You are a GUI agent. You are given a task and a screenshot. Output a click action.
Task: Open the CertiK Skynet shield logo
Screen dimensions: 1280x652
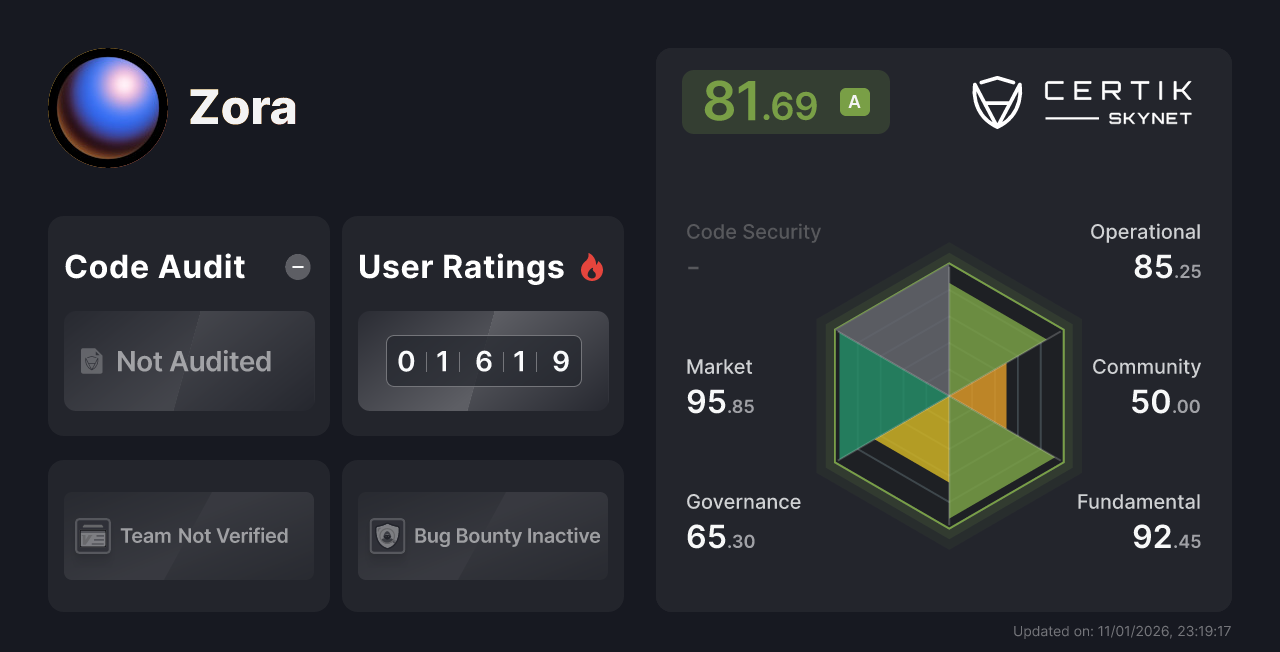tap(996, 101)
